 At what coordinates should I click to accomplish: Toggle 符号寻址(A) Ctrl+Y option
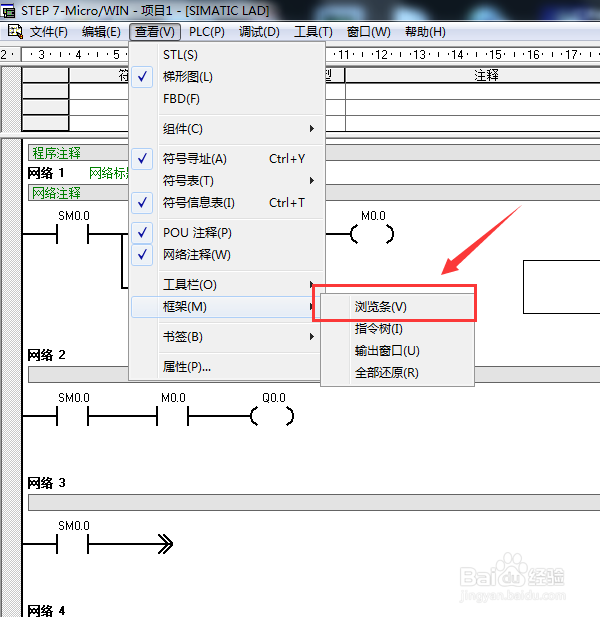tap(227, 159)
